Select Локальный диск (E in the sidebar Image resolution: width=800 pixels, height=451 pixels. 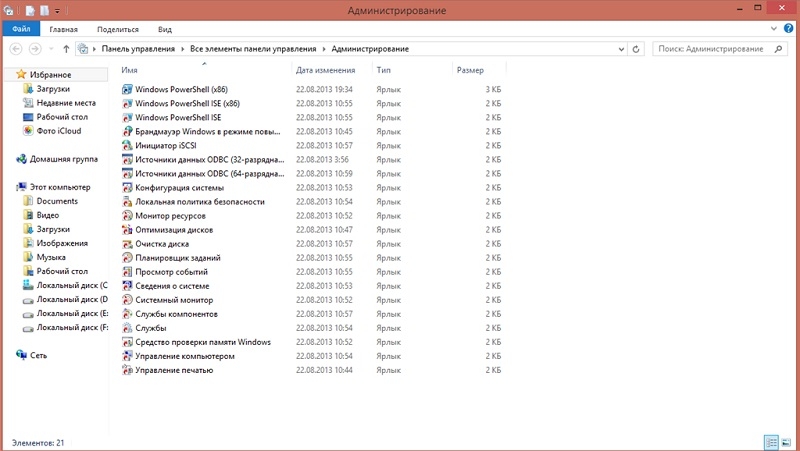coord(72,313)
